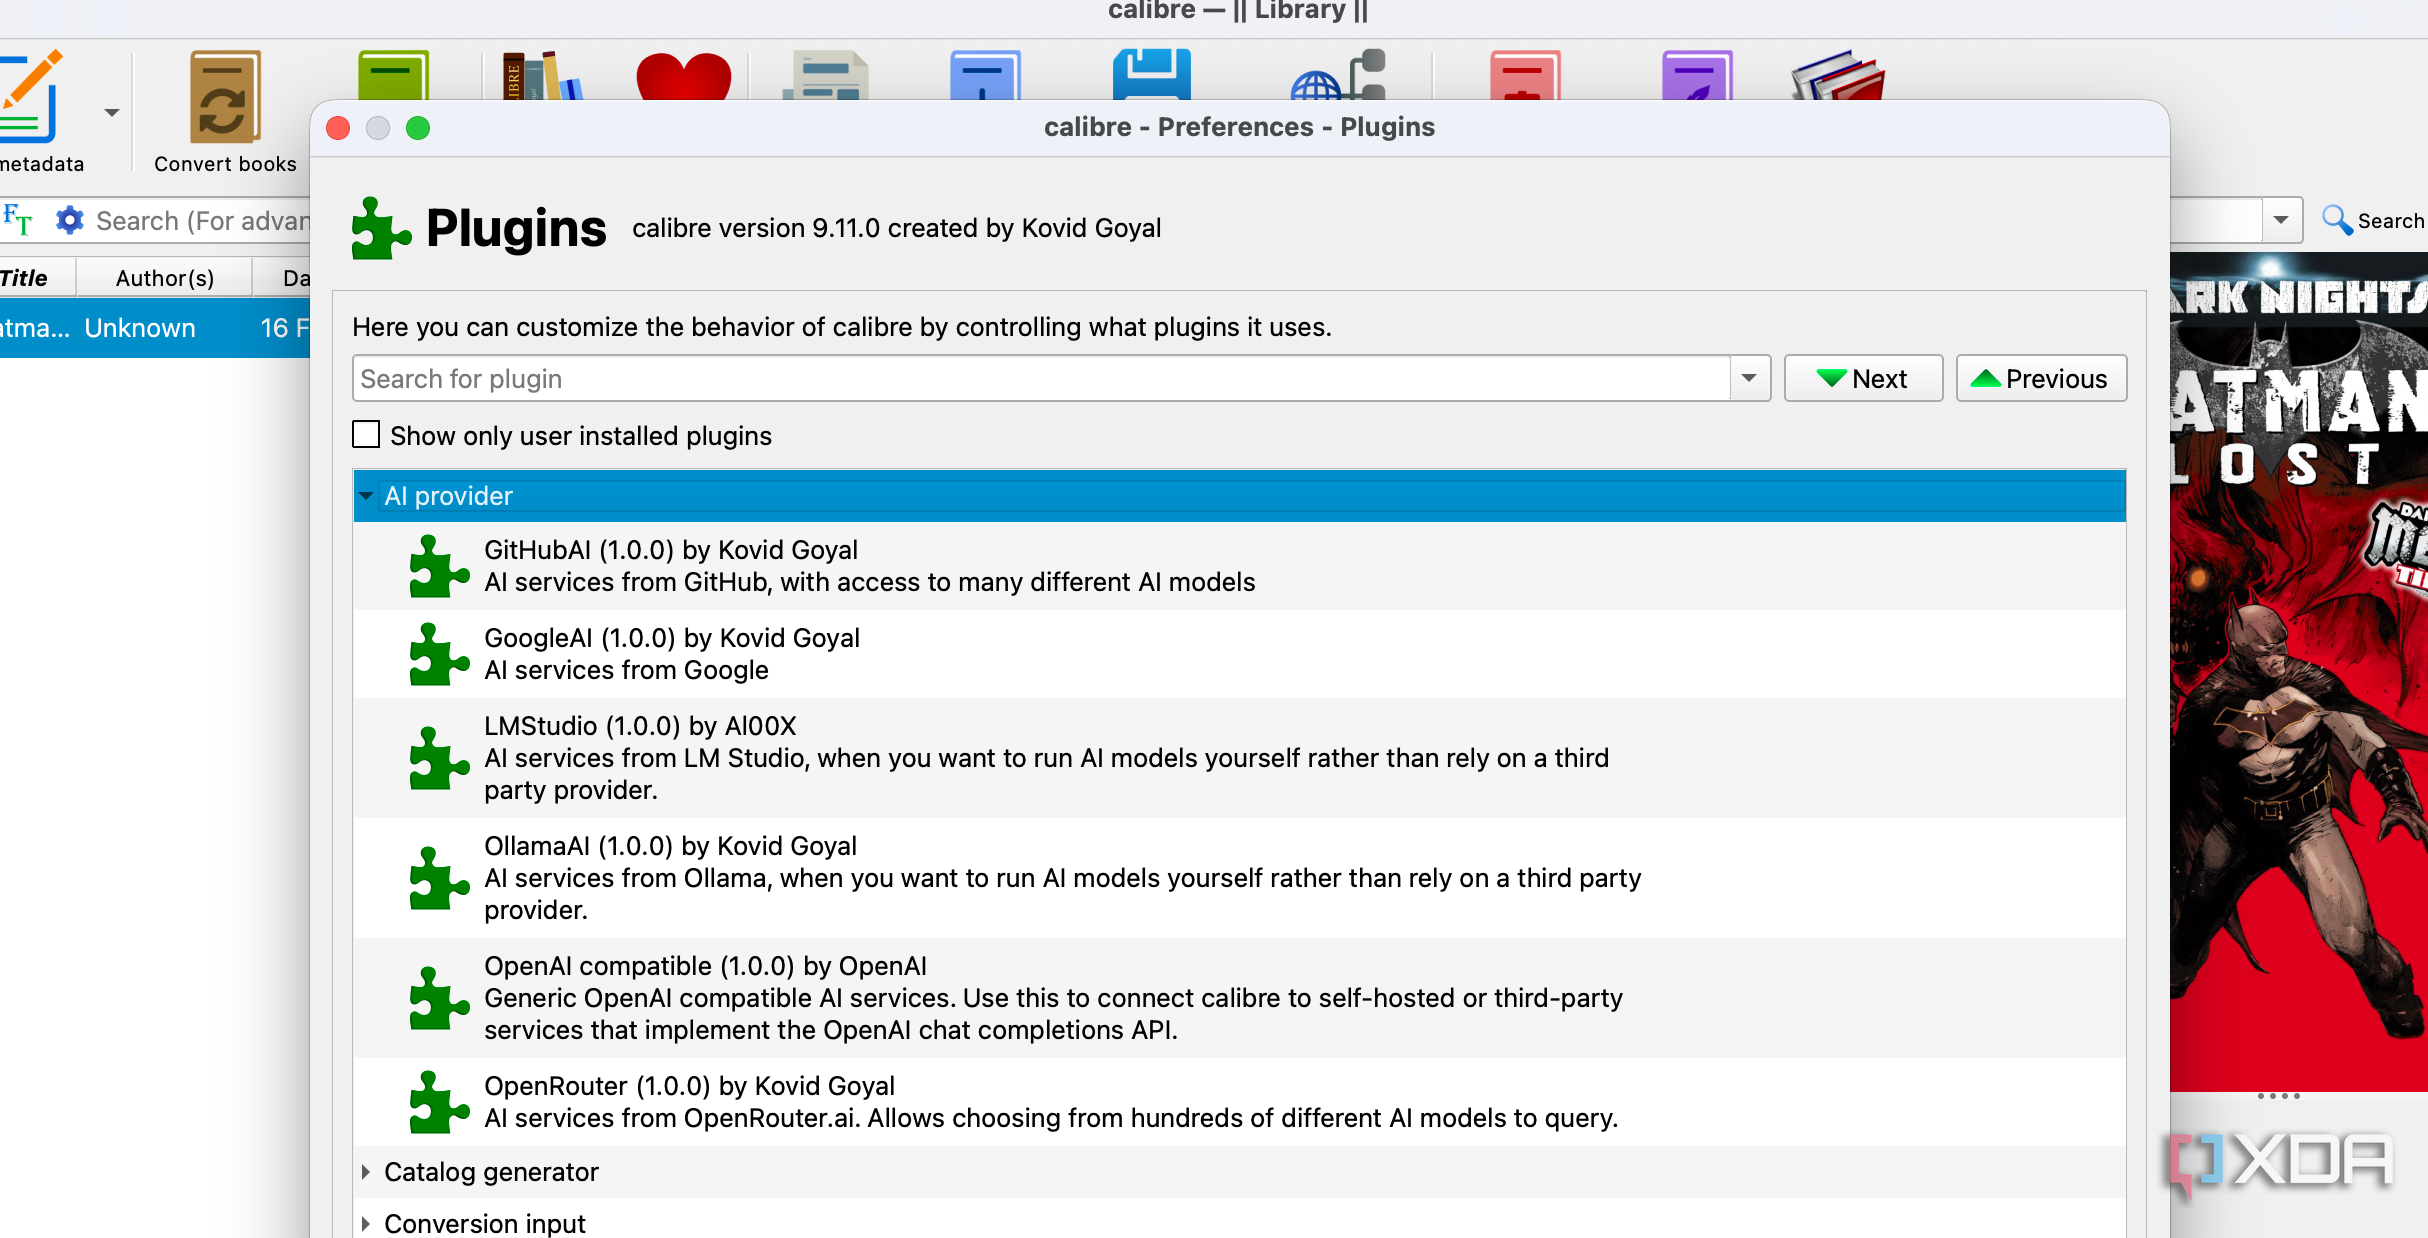
Task: Click the Fetch news toolbar icon
Action: tap(825, 75)
